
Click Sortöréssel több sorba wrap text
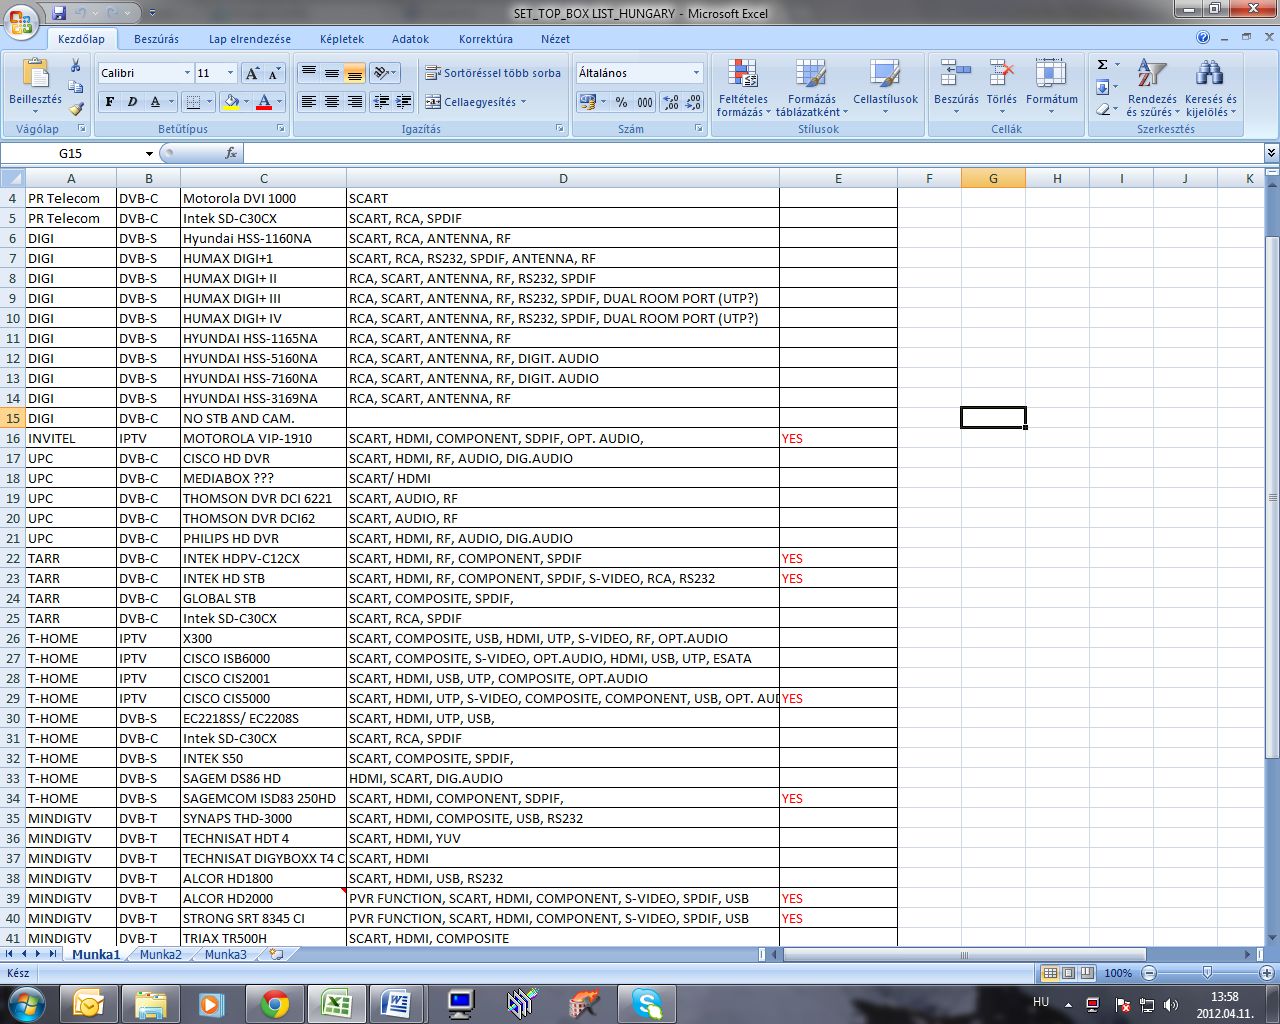493,73
